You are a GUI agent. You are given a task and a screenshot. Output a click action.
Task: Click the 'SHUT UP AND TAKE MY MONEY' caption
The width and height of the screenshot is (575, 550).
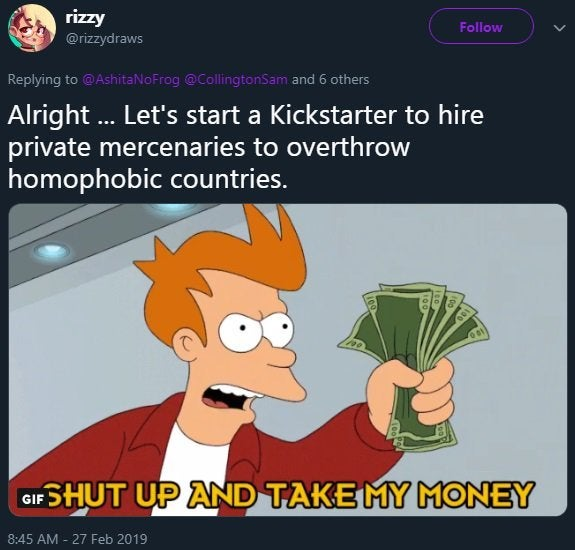tap(290, 496)
